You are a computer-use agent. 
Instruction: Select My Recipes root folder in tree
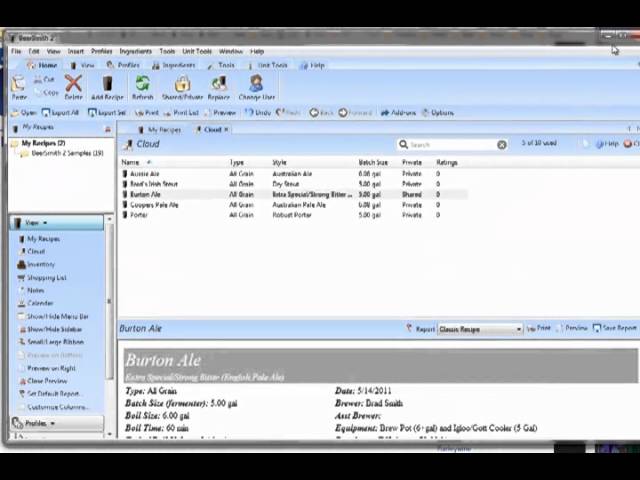point(39,143)
